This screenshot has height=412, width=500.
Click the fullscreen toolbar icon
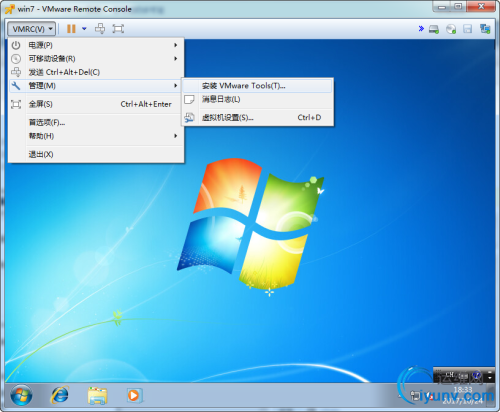(x=118, y=29)
